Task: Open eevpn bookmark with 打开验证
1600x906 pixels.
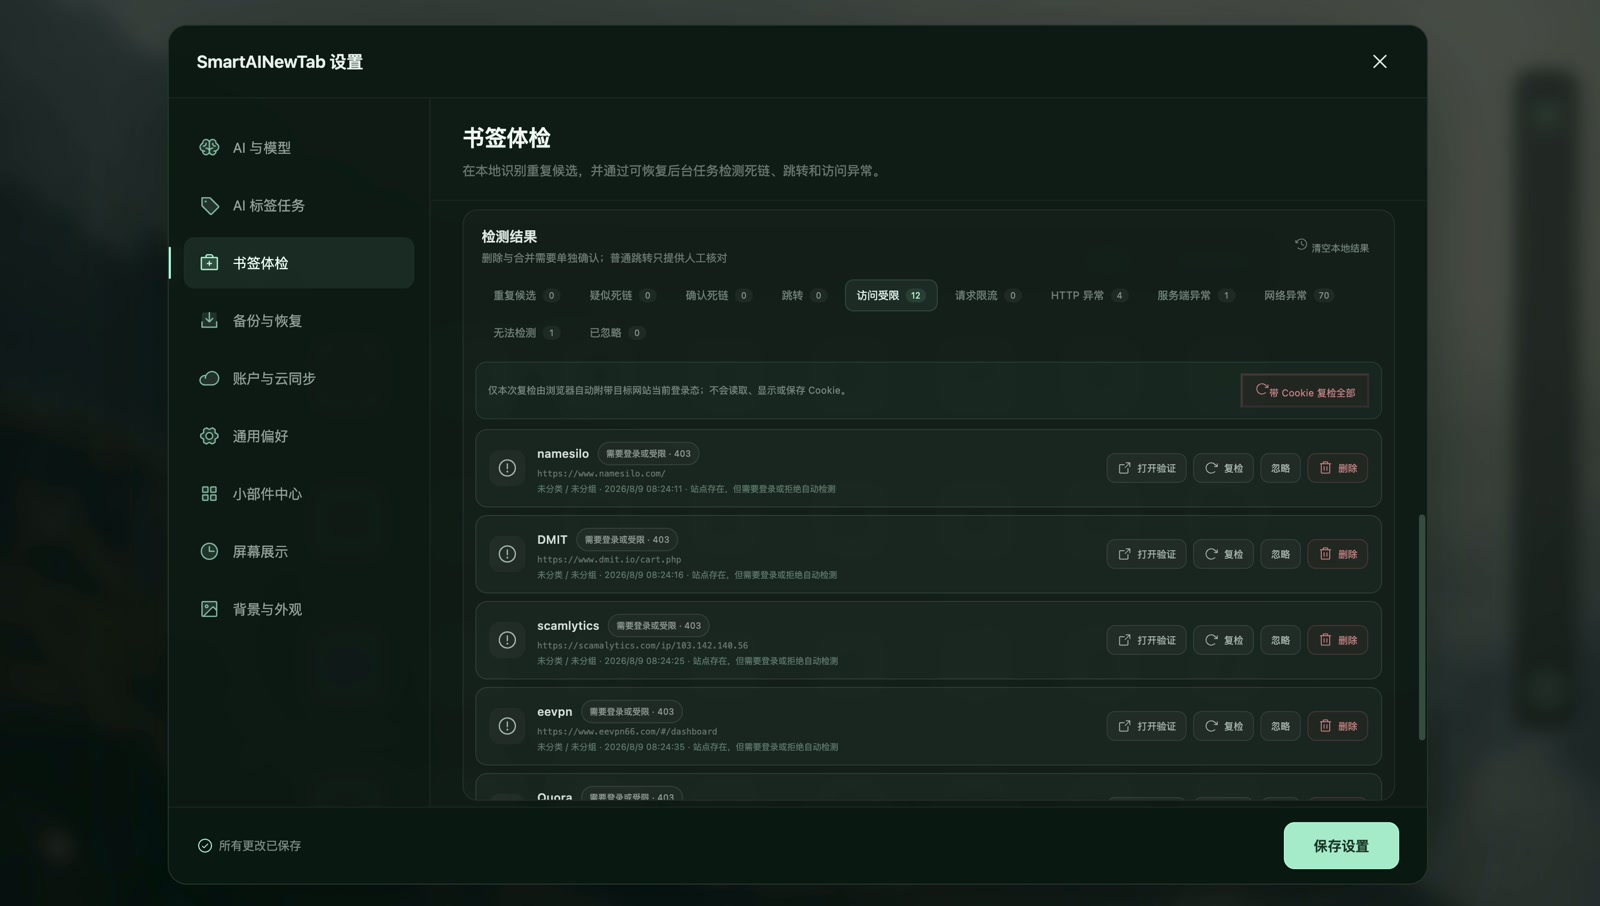Action: tap(1146, 726)
